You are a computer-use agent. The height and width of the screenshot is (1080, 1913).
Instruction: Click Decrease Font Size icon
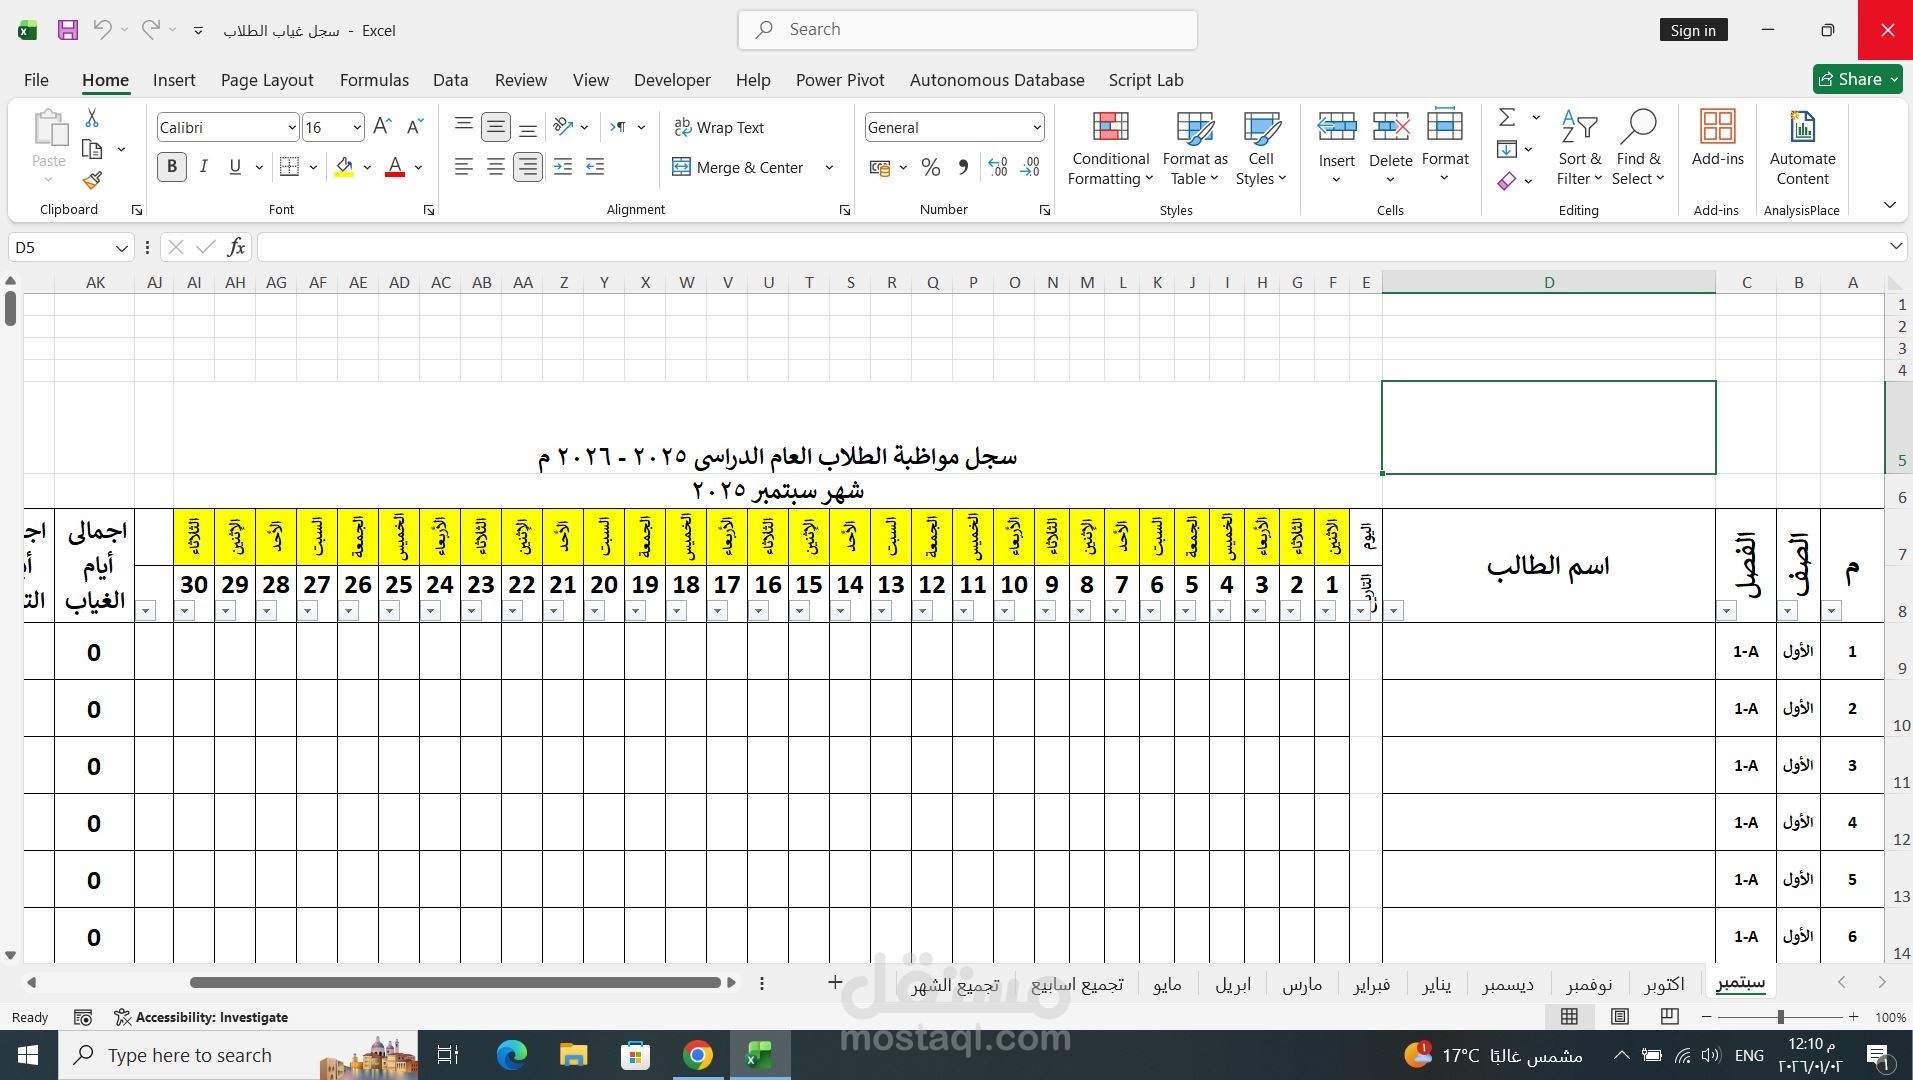[415, 127]
